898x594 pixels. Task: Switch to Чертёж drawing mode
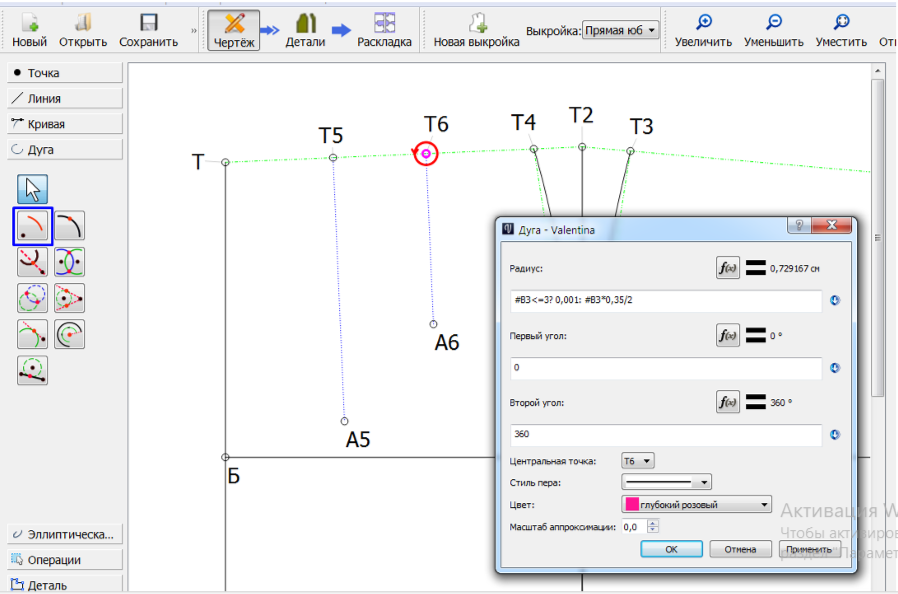(234, 30)
